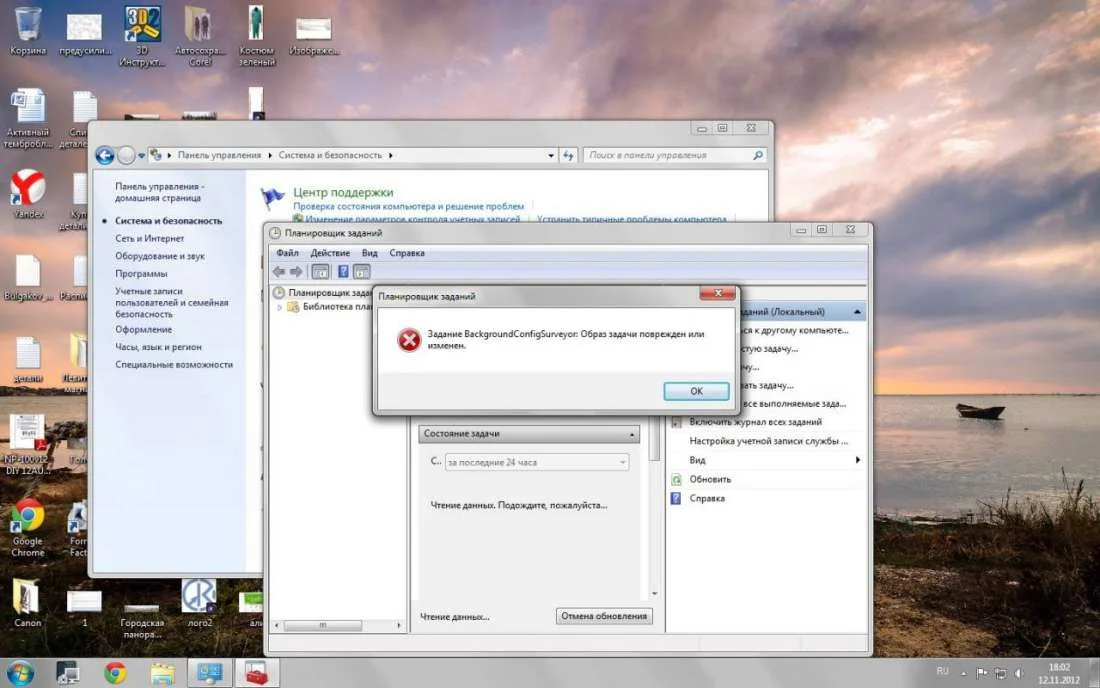
Task: Open the Справка menu in Task Scheduler
Action: click(x=407, y=253)
